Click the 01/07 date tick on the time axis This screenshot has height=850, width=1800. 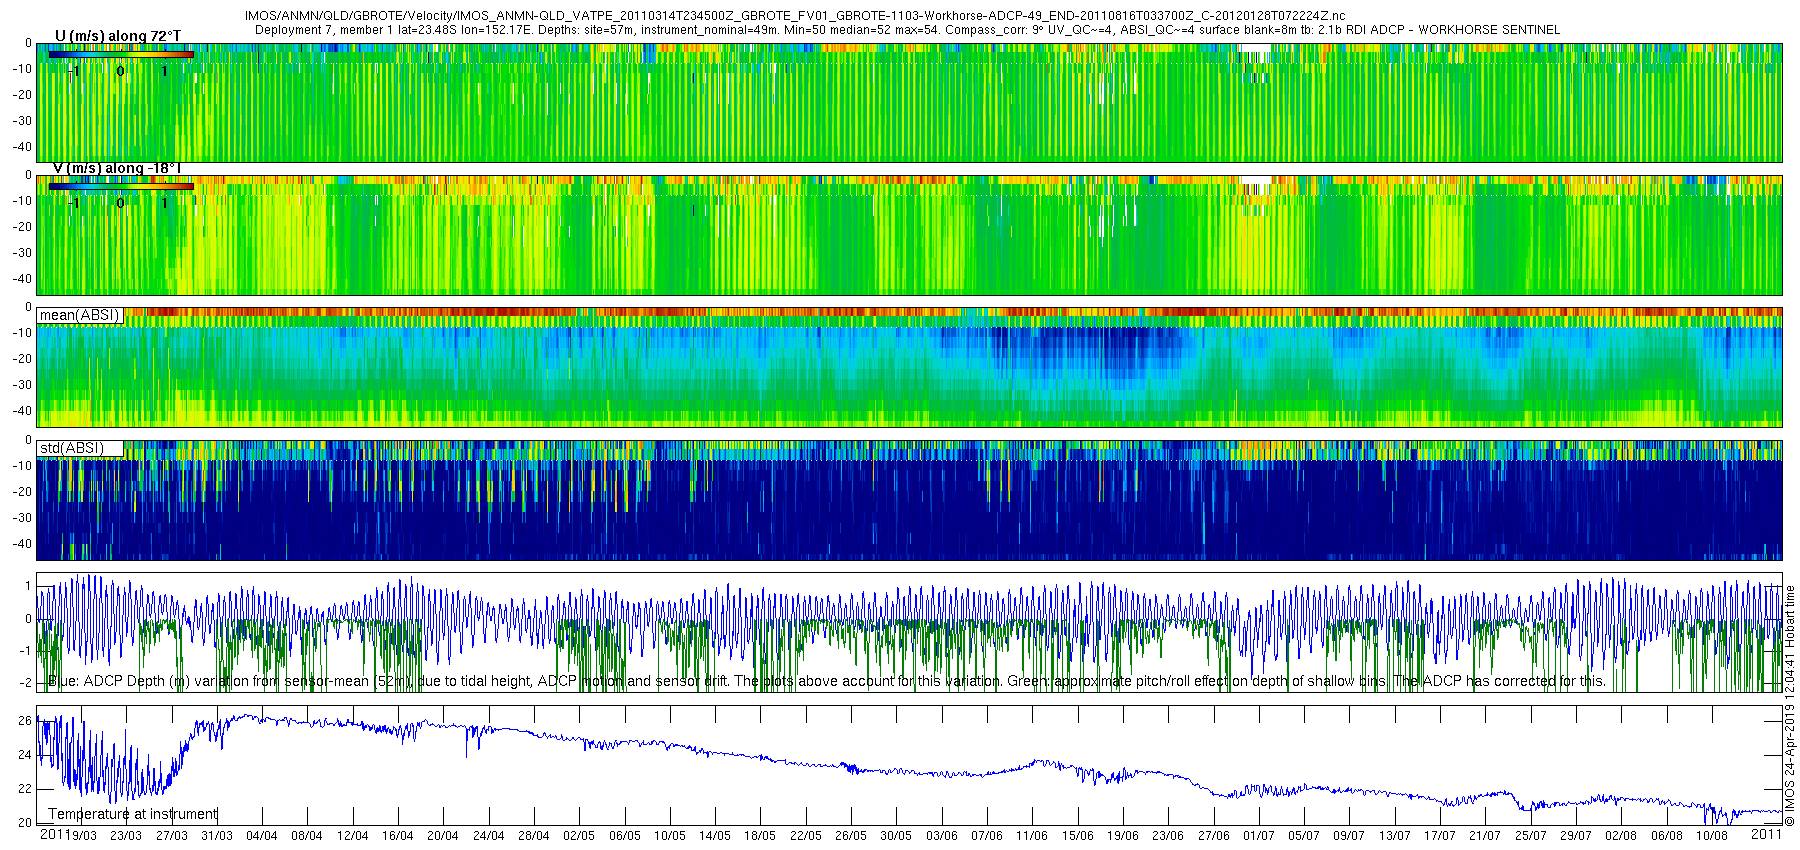coord(1258,836)
